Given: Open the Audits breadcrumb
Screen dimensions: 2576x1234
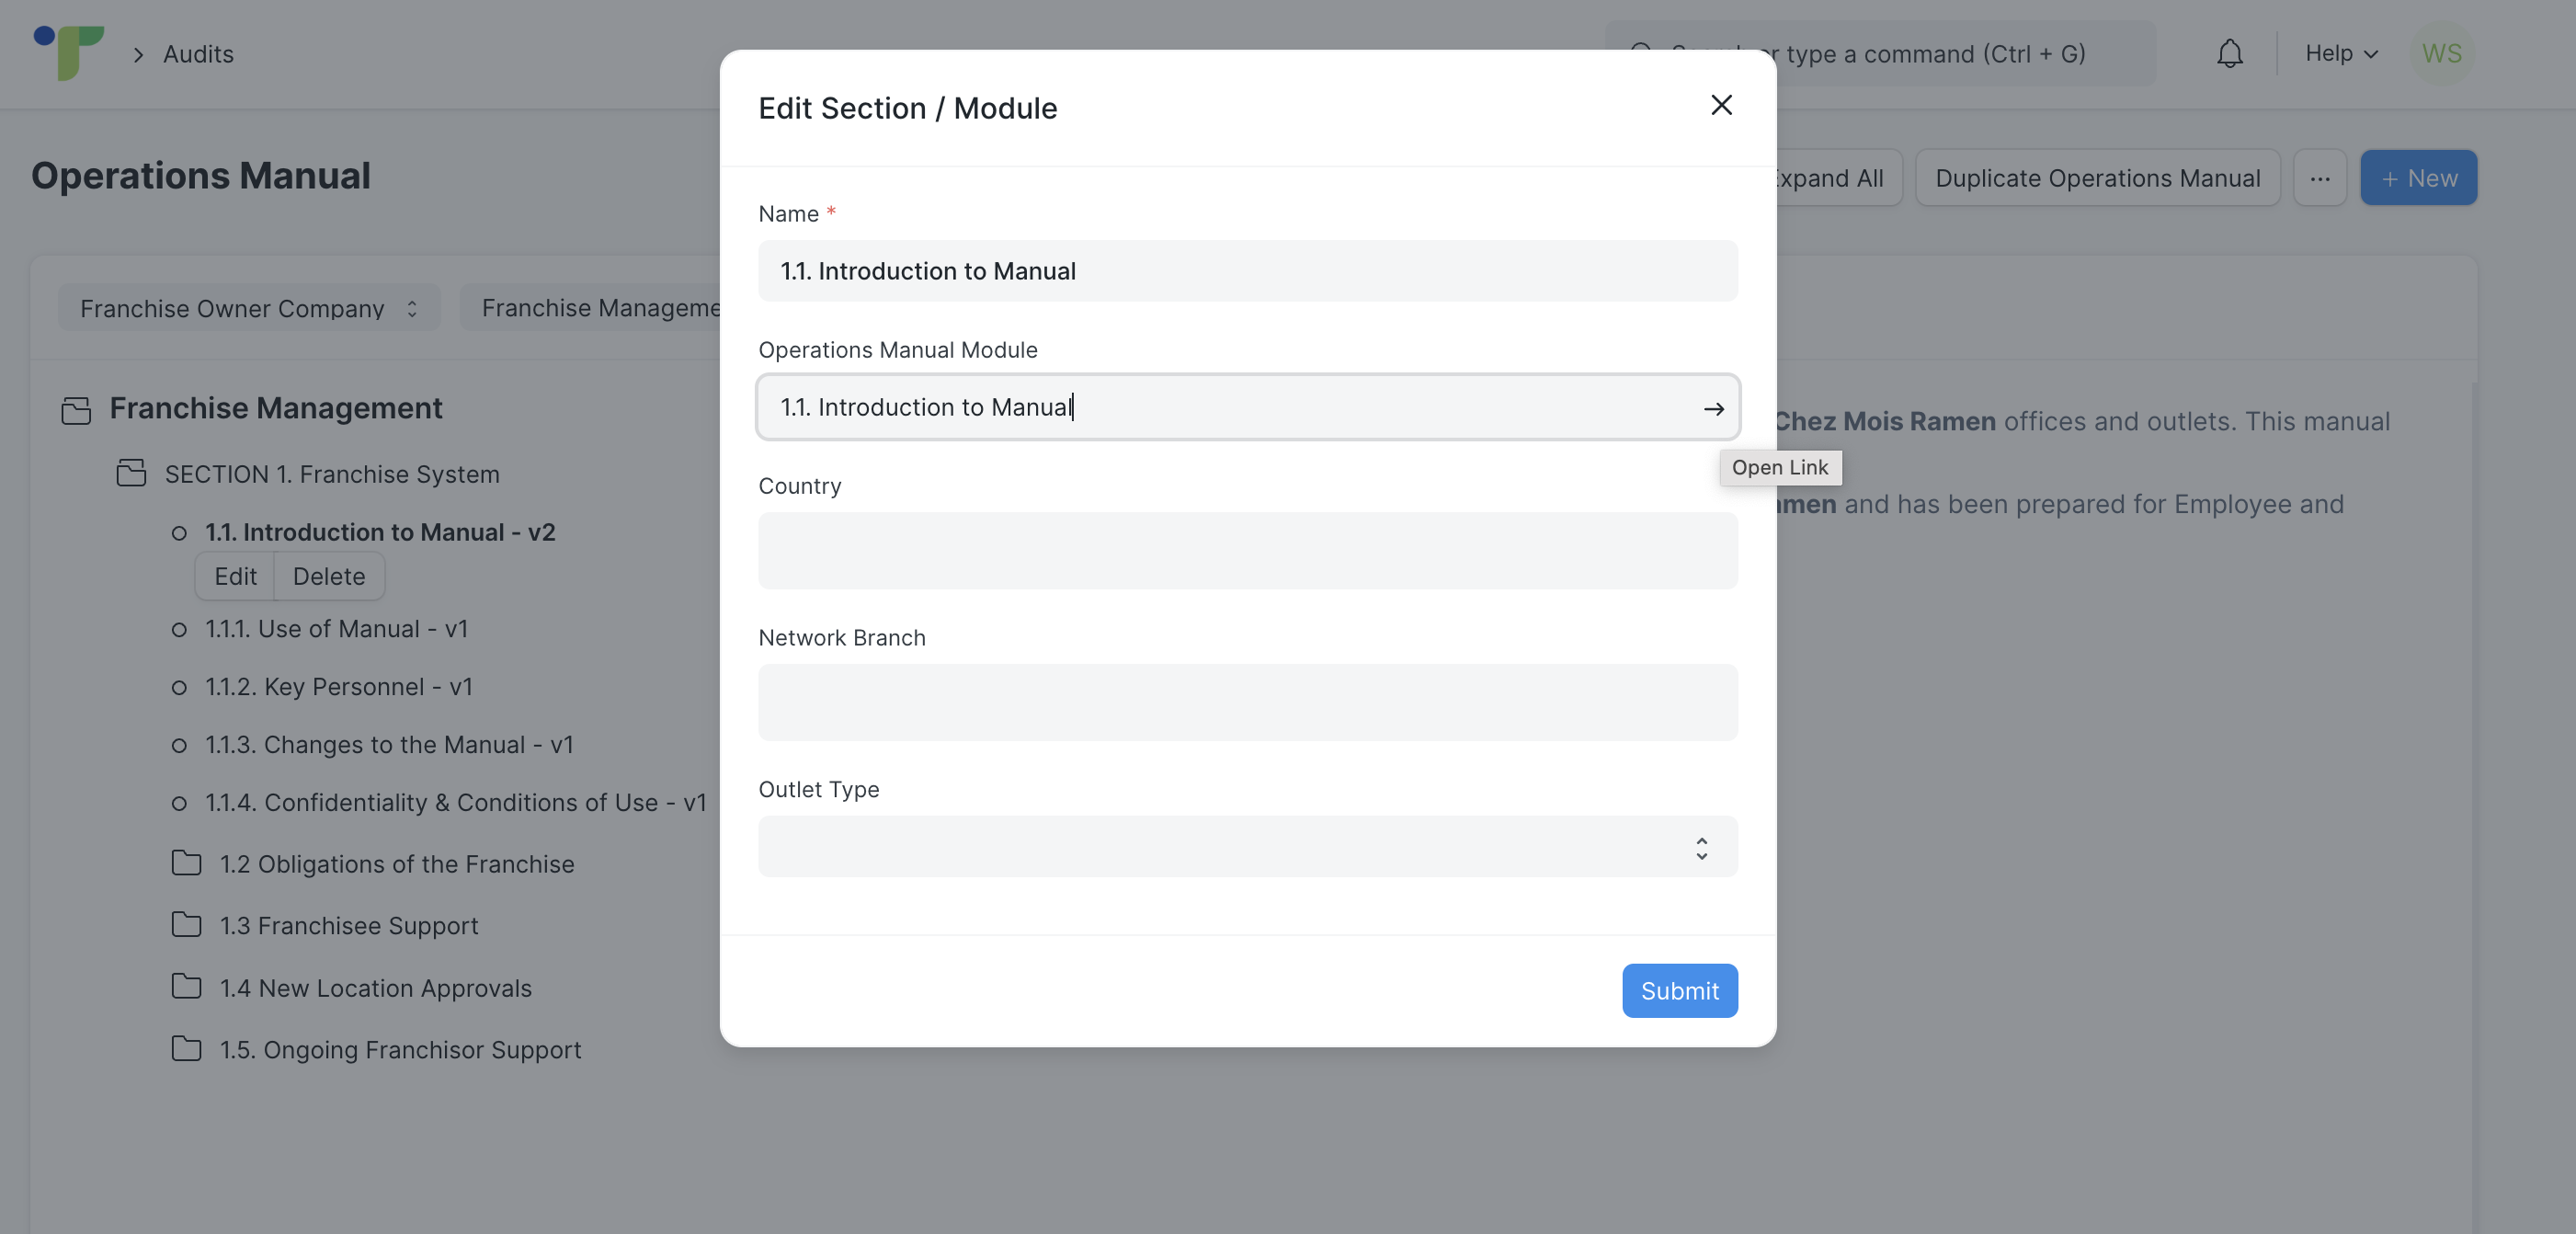Looking at the screenshot, I should tap(198, 54).
